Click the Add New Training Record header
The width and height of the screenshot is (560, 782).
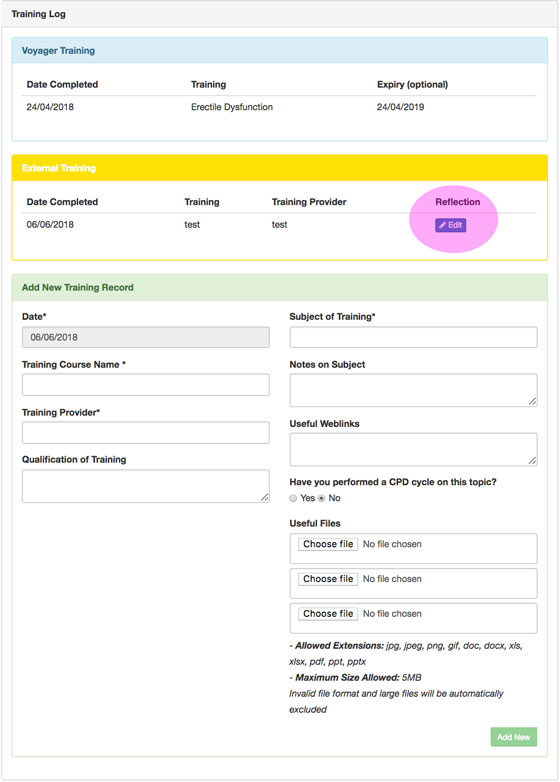280,287
